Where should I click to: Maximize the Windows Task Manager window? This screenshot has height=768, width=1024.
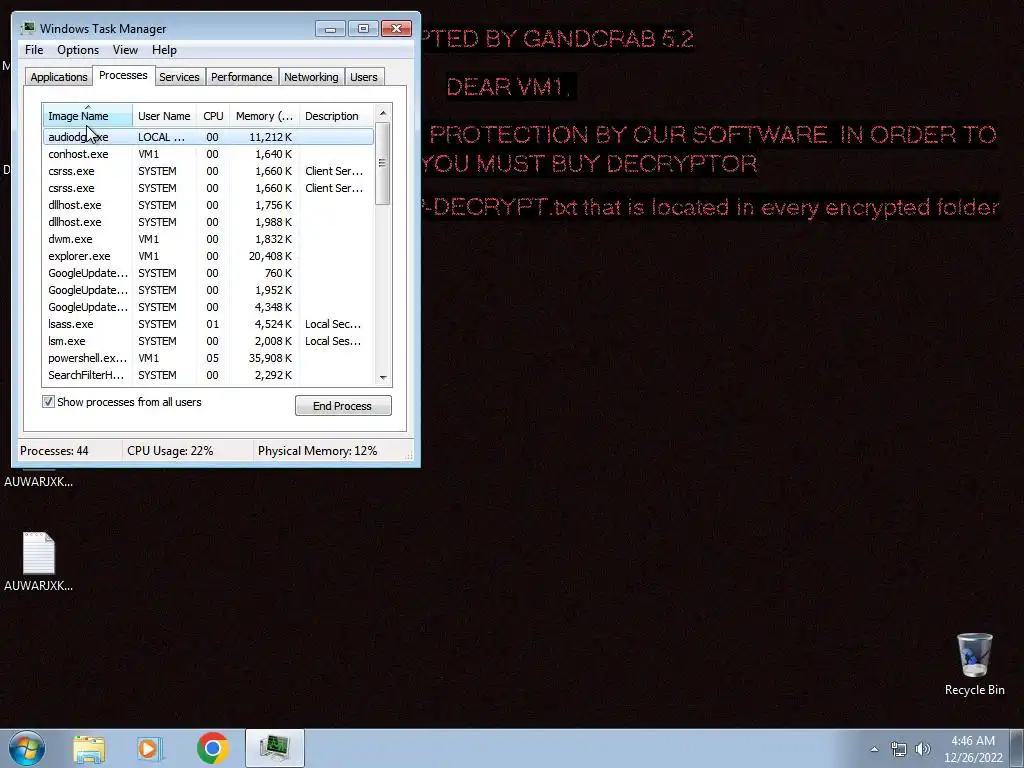coord(363,29)
